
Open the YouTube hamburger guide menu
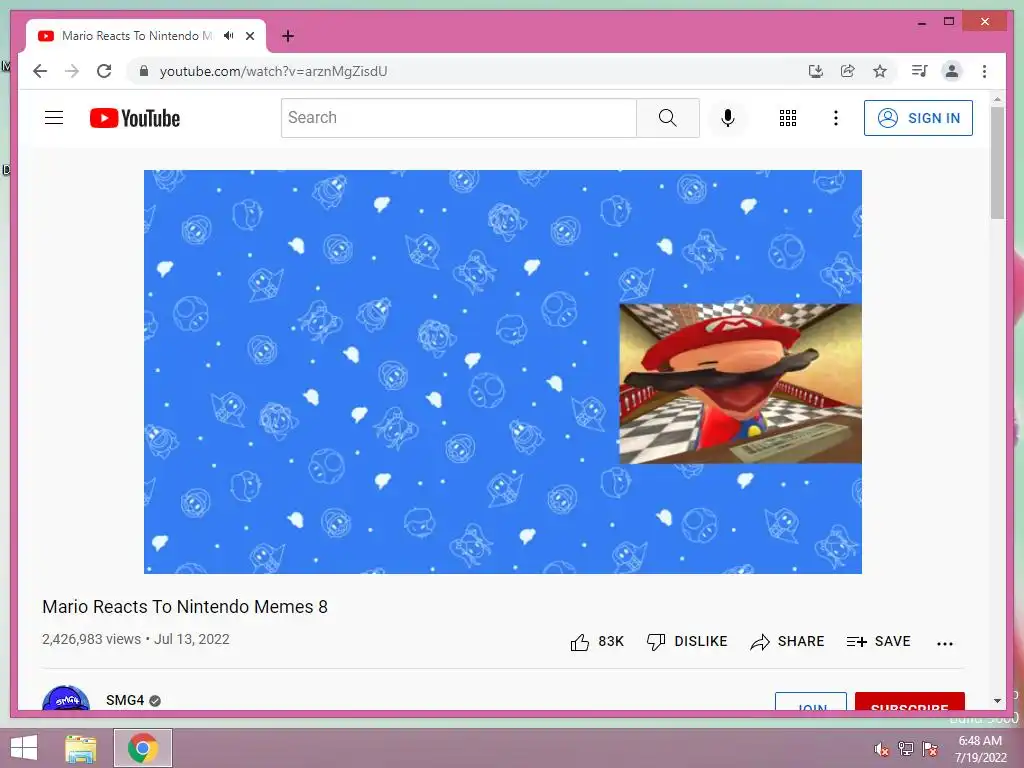tap(54, 118)
